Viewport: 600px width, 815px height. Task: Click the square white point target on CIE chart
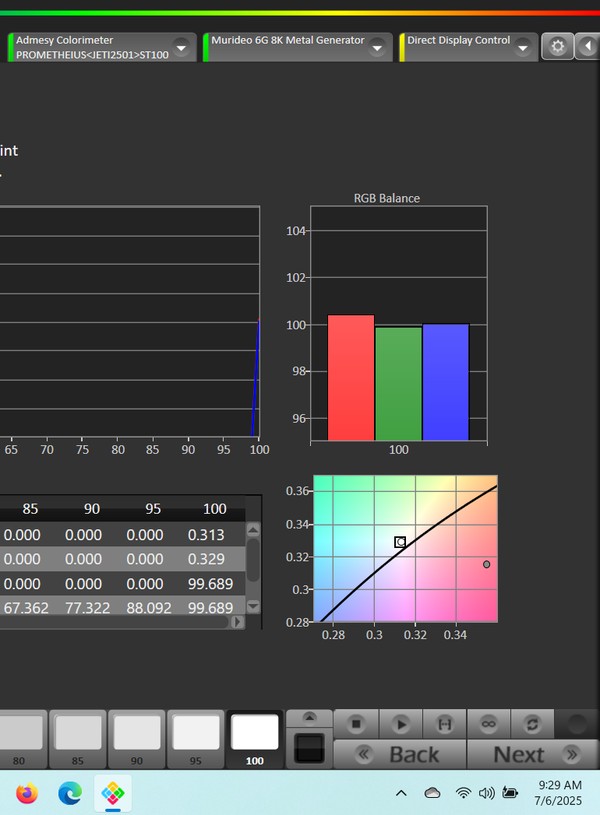[400, 542]
